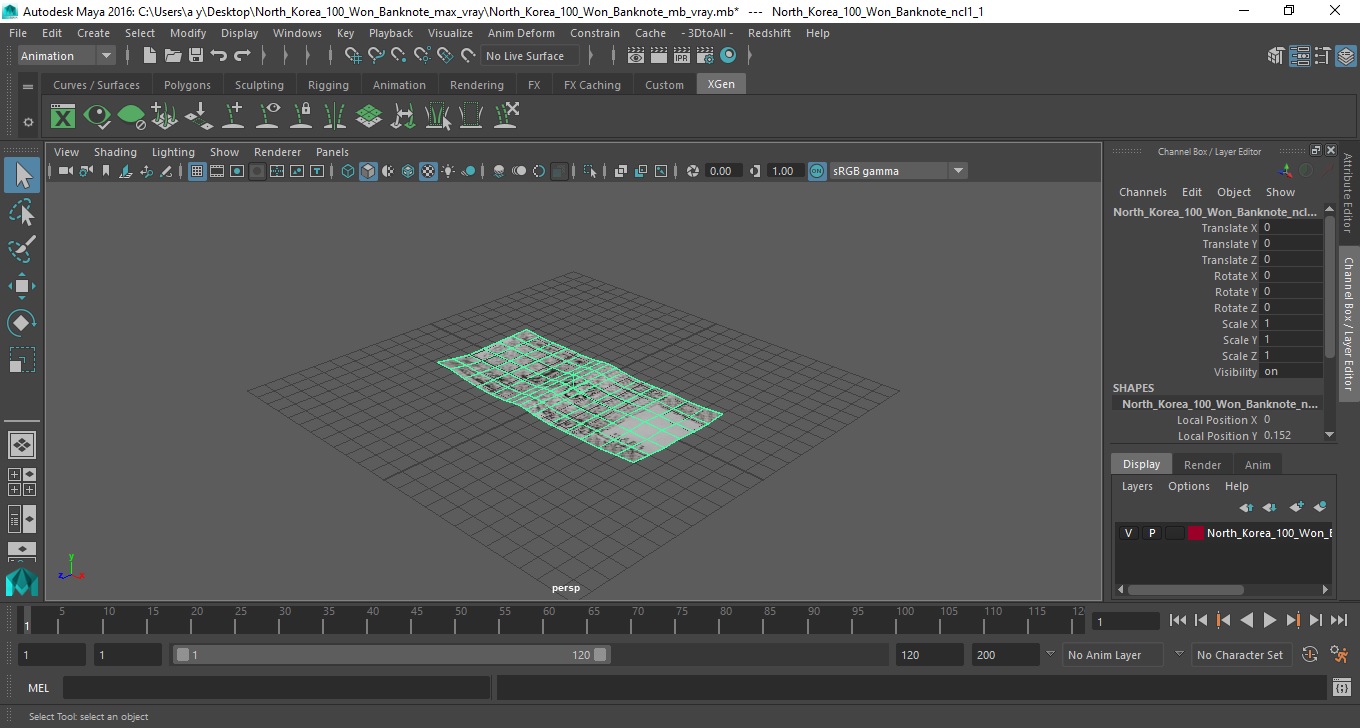
Task: Click the MEL command input field
Action: click(x=276, y=688)
